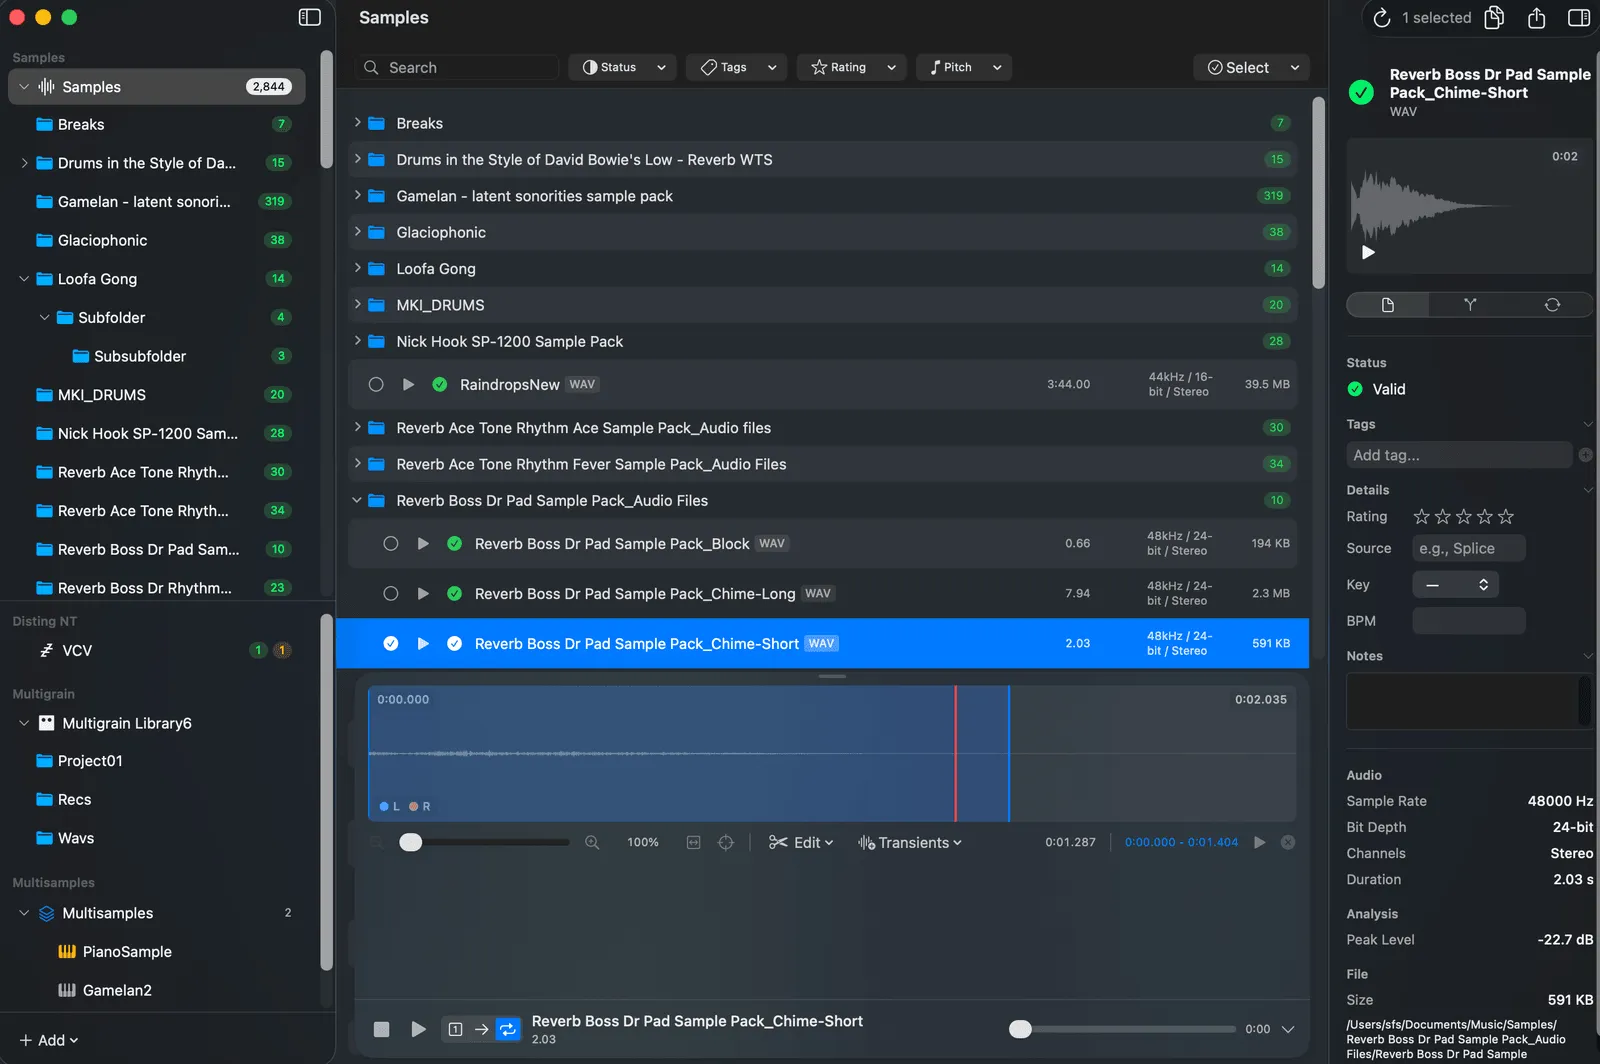
Task: Clear the selection range with the x icon
Action: tap(1288, 842)
